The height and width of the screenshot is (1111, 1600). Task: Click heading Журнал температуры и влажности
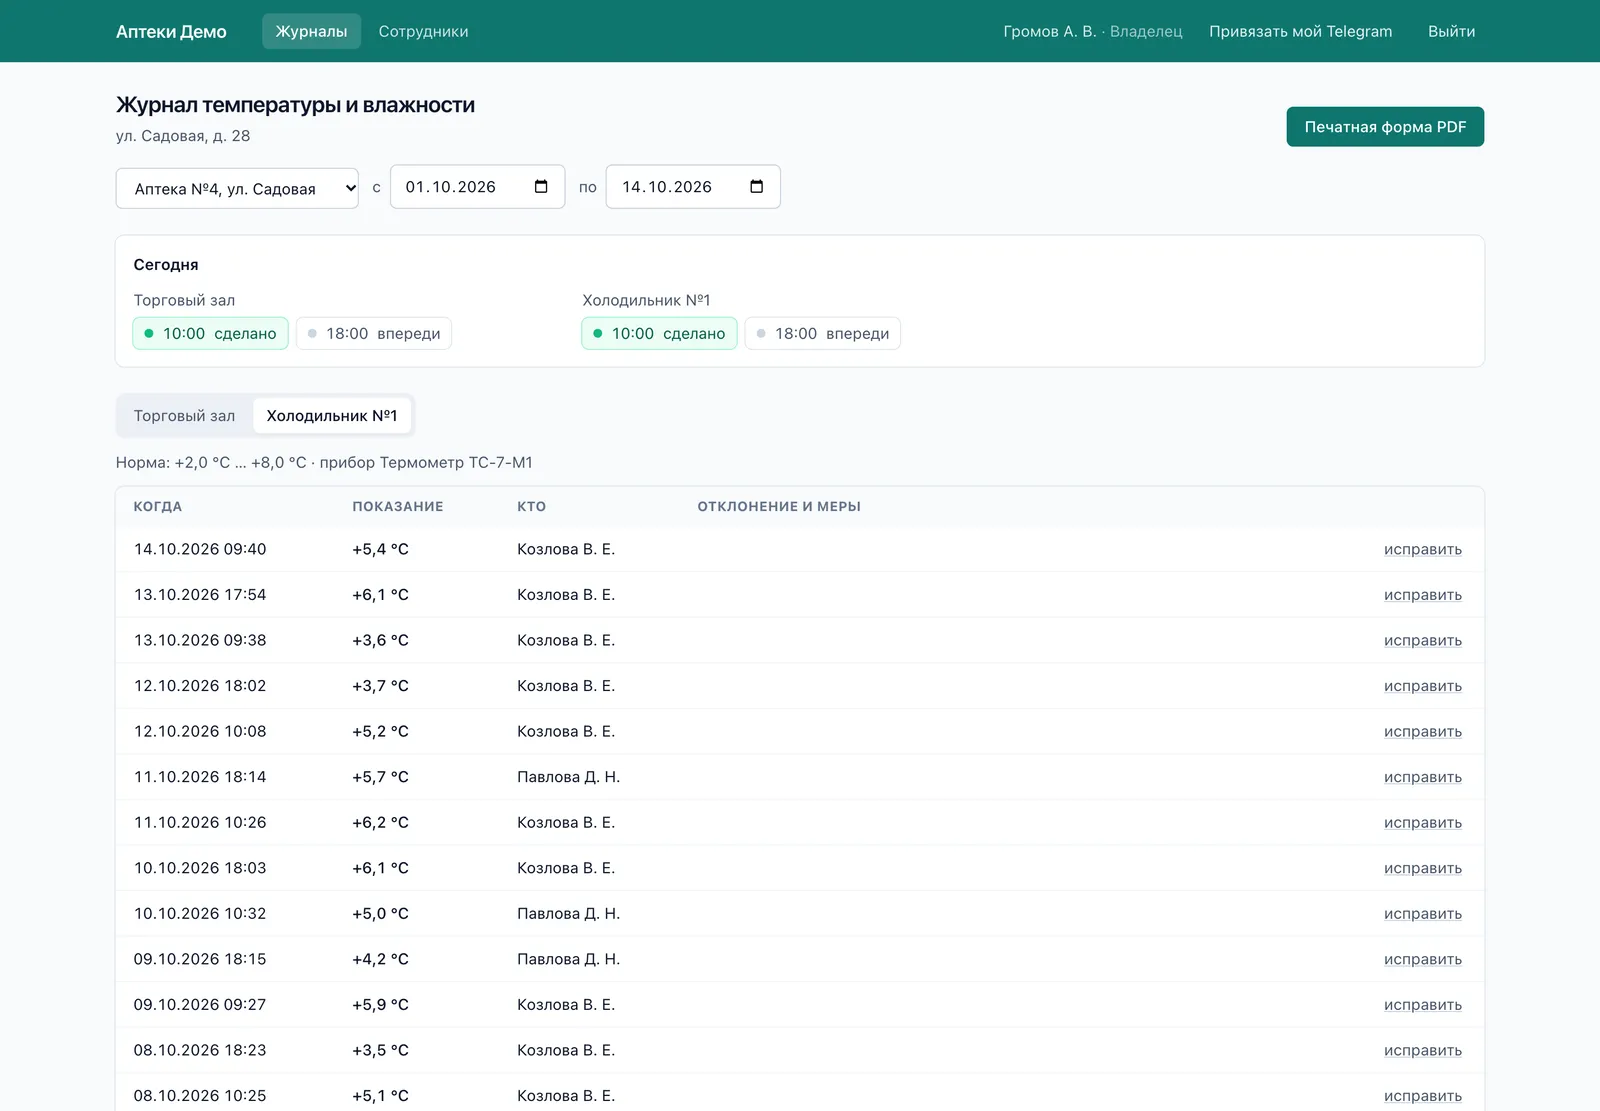tap(295, 105)
